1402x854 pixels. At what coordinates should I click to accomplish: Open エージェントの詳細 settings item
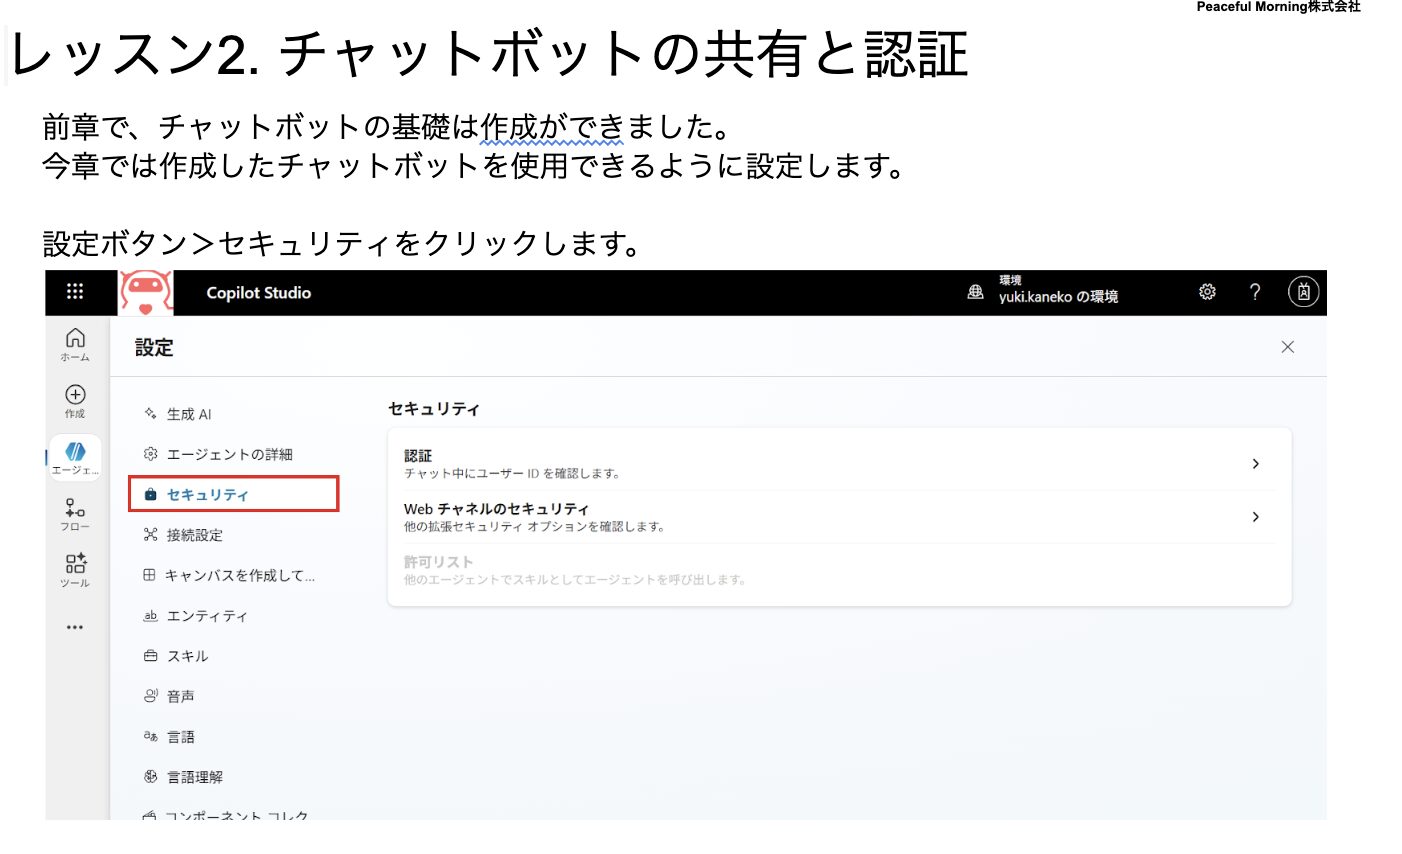(229, 454)
